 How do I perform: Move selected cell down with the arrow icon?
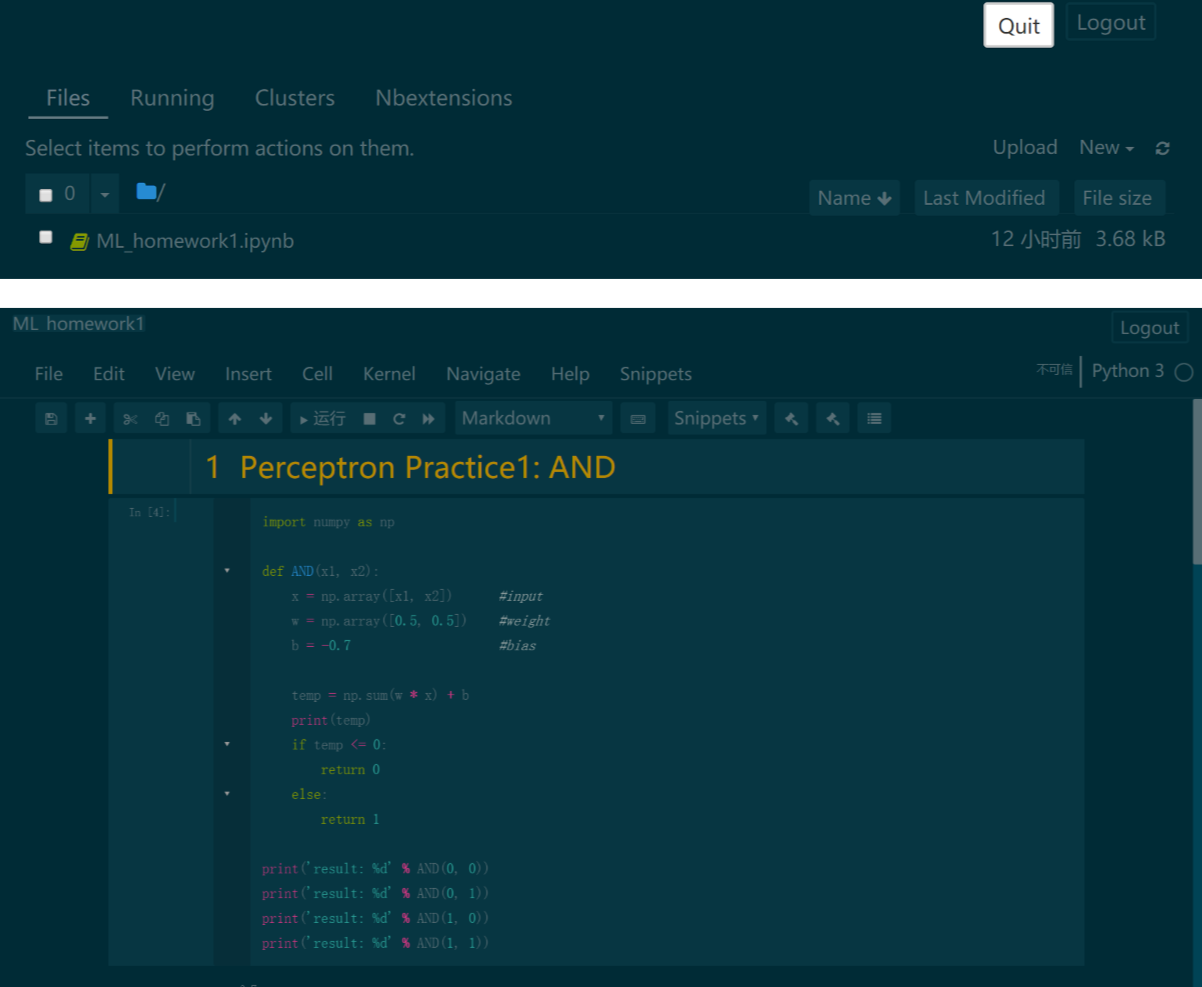click(266, 418)
